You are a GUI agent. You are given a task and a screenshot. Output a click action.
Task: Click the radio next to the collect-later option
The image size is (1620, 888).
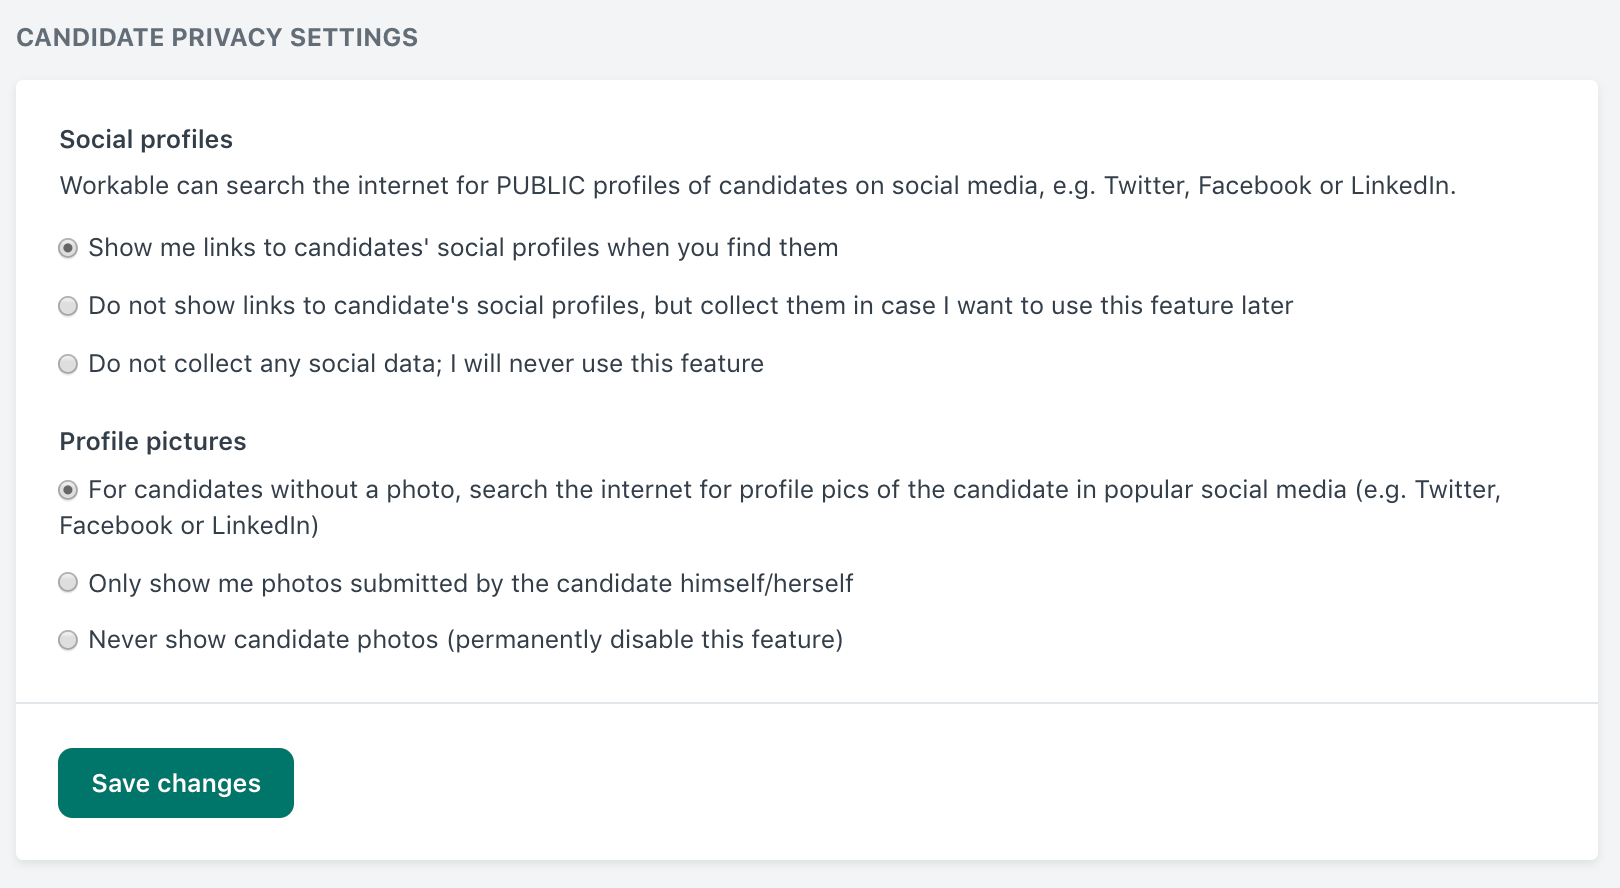coord(67,307)
